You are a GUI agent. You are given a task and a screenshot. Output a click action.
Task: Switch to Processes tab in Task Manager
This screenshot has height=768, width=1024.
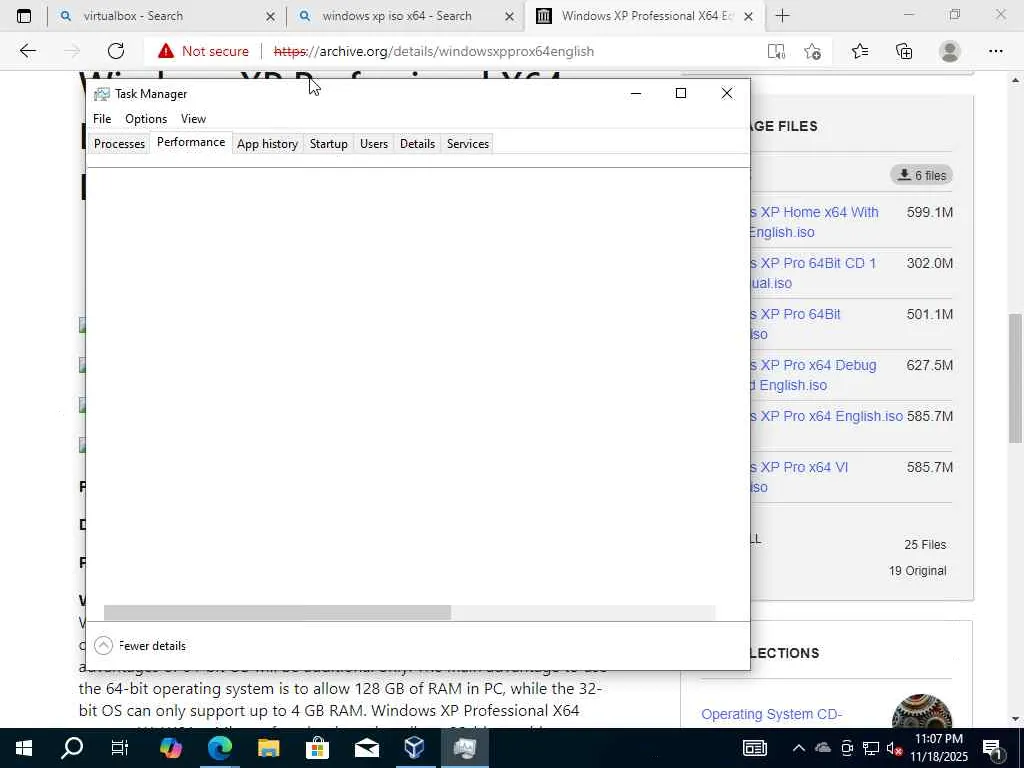(119, 144)
